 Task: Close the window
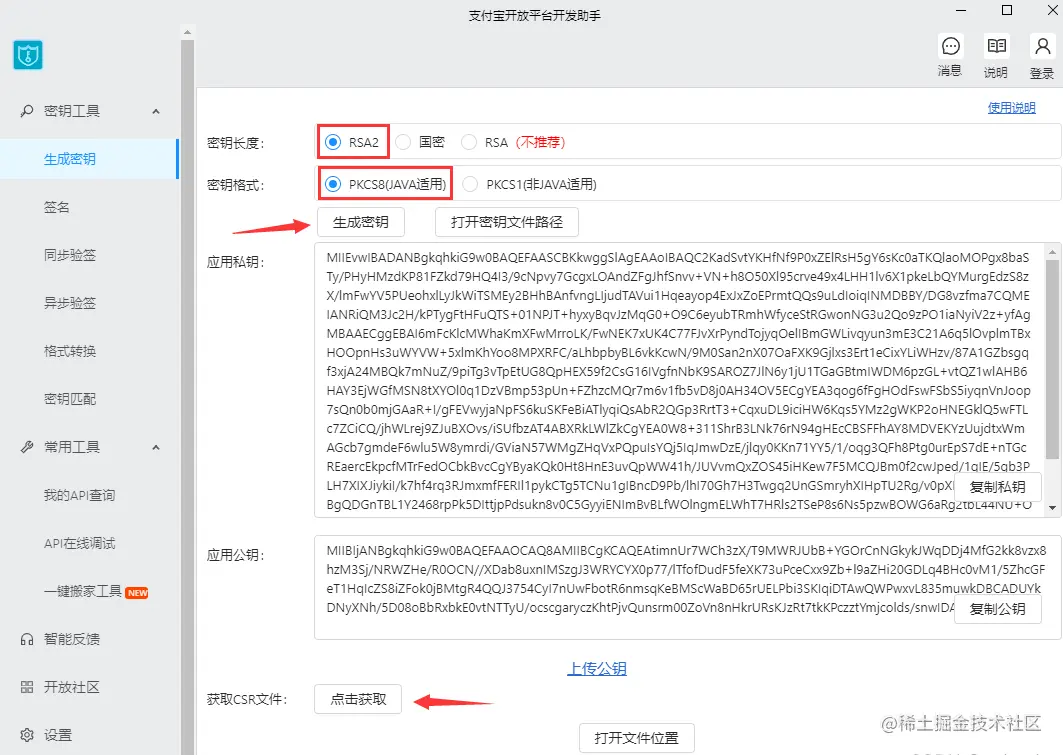coord(1054,10)
